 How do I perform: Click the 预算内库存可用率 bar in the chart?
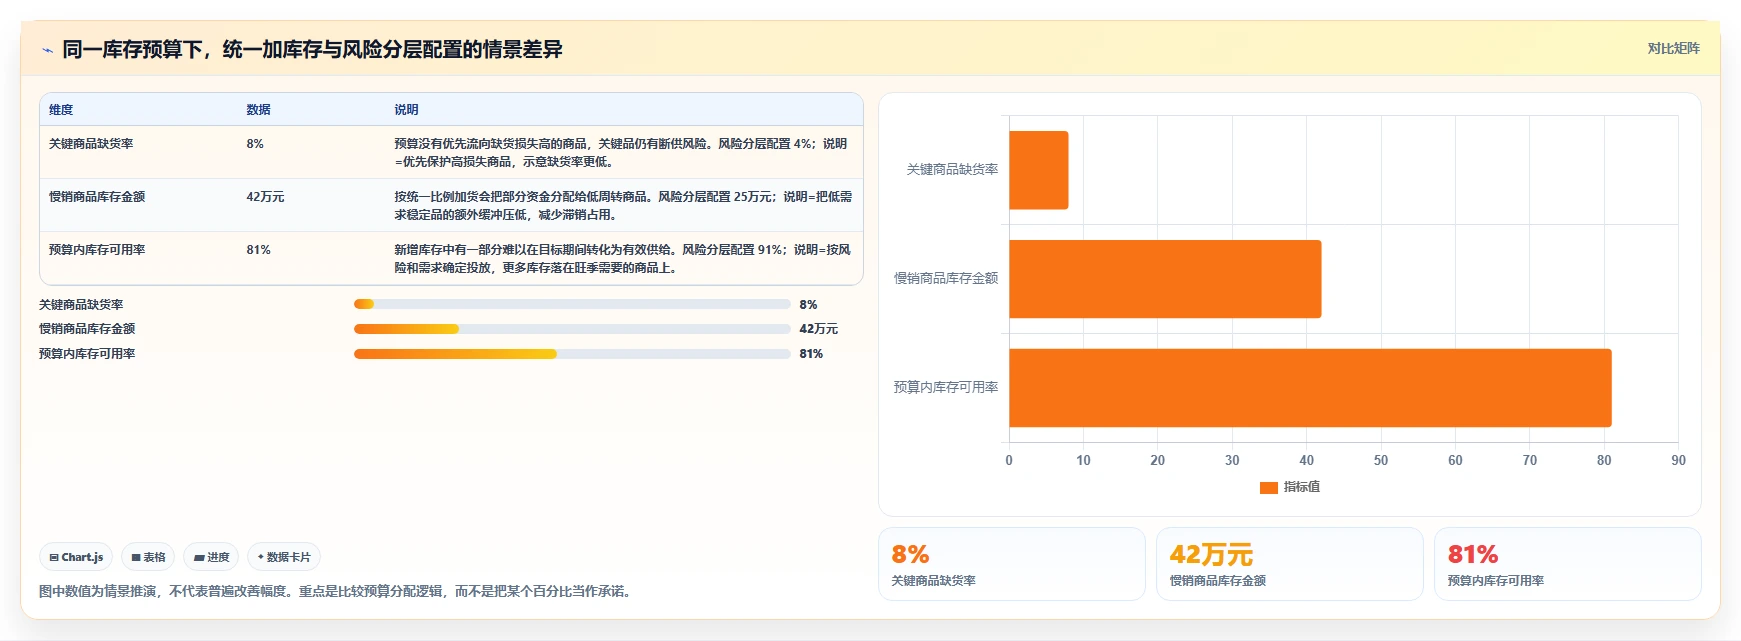point(1310,388)
